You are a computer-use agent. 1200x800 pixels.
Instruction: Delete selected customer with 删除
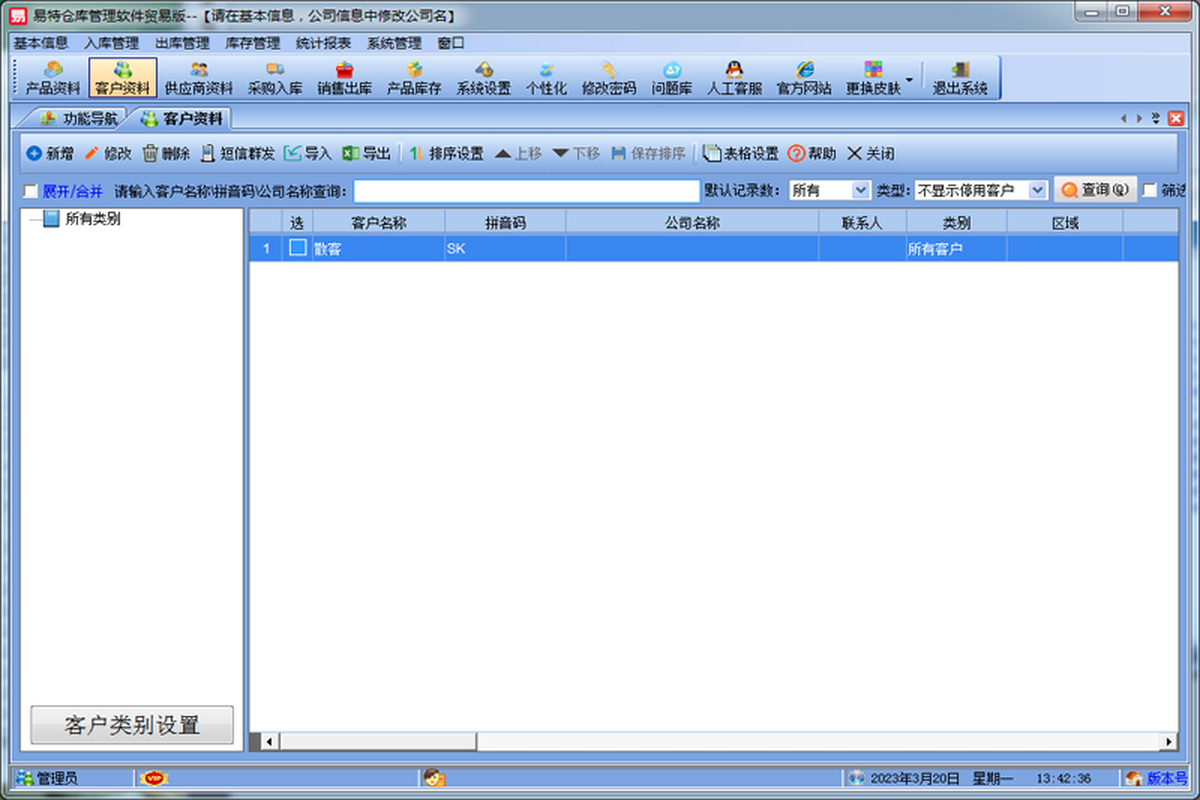(x=166, y=154)
